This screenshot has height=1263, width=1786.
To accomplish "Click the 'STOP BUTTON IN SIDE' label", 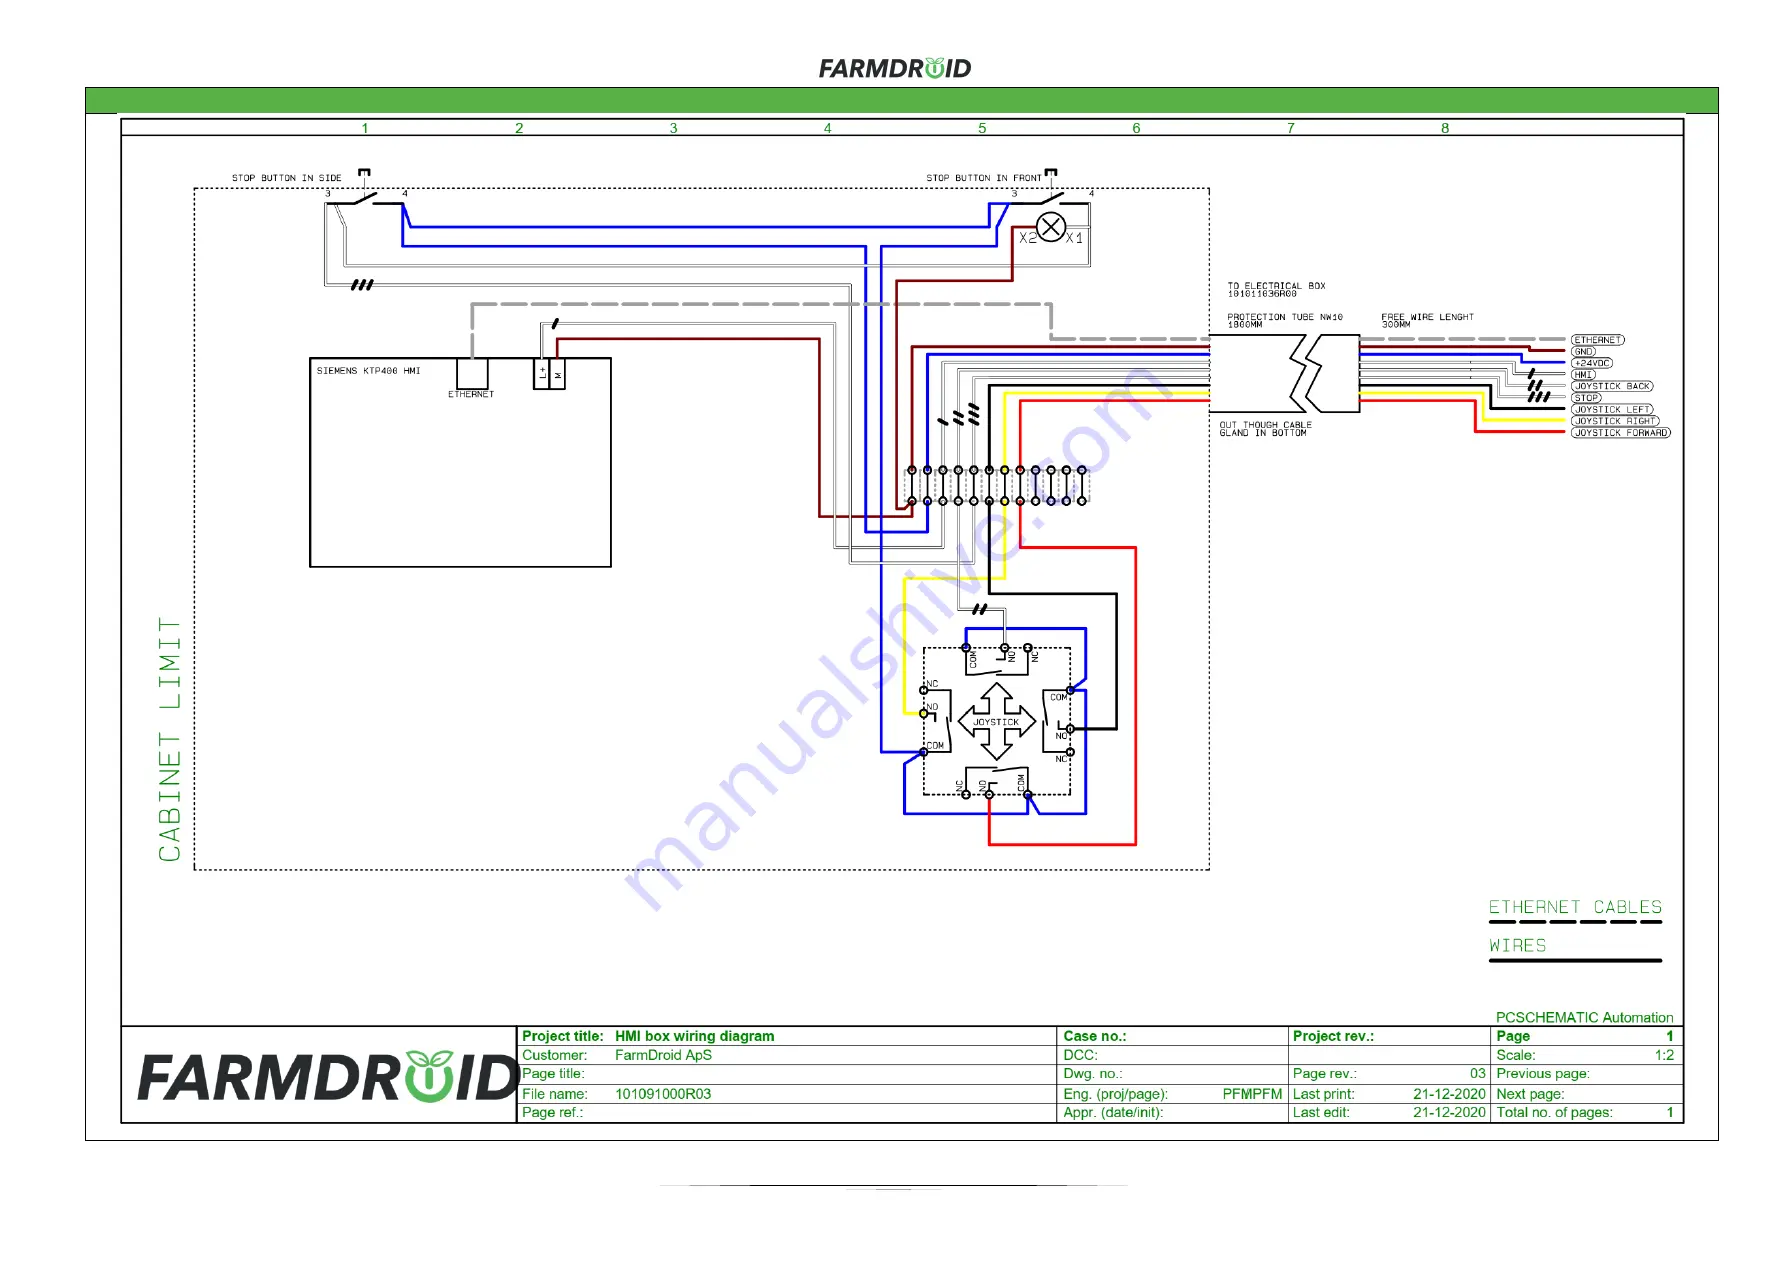I will [x=287, y=178].
